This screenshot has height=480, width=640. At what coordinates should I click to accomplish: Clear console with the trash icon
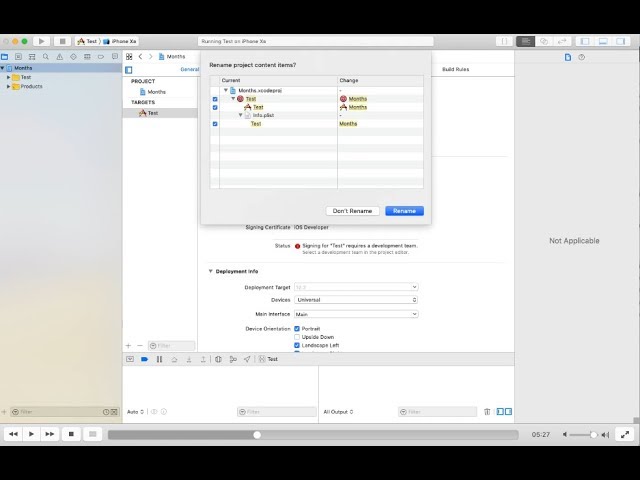tap(487, 412)
